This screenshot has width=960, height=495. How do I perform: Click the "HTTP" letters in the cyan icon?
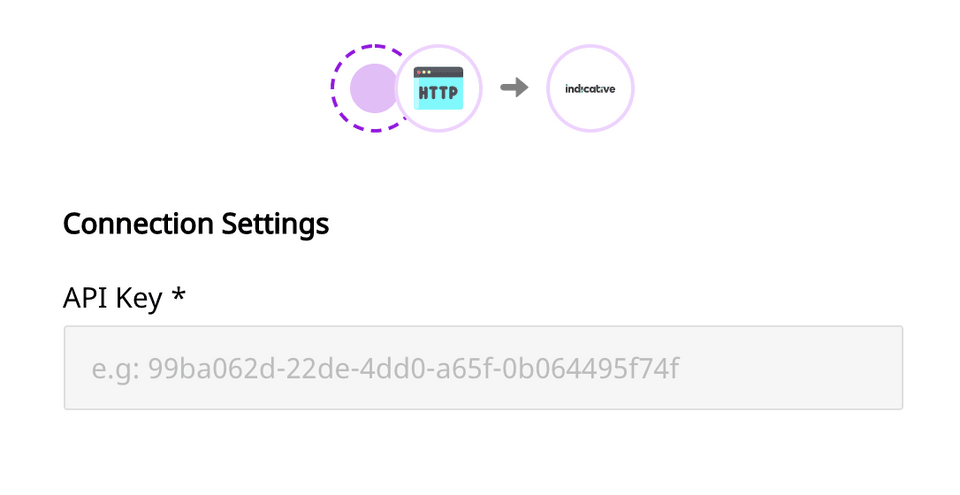[438, 93]
